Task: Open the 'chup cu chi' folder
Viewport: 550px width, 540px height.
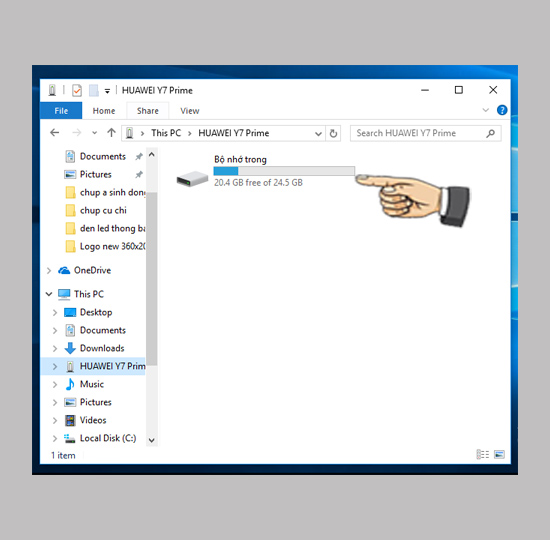Action: point(96,211)
